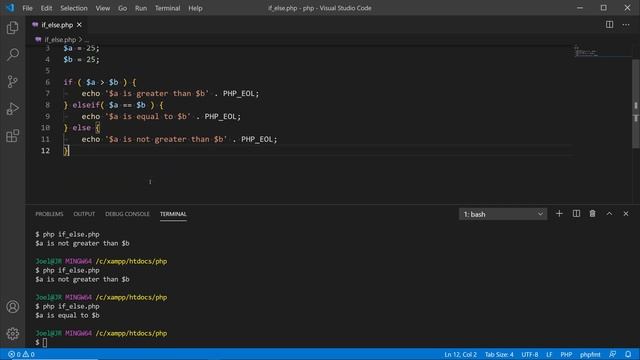This screenshot has height=360, width=640.
Task: Close the terminal panel
Action: [626, 213]
